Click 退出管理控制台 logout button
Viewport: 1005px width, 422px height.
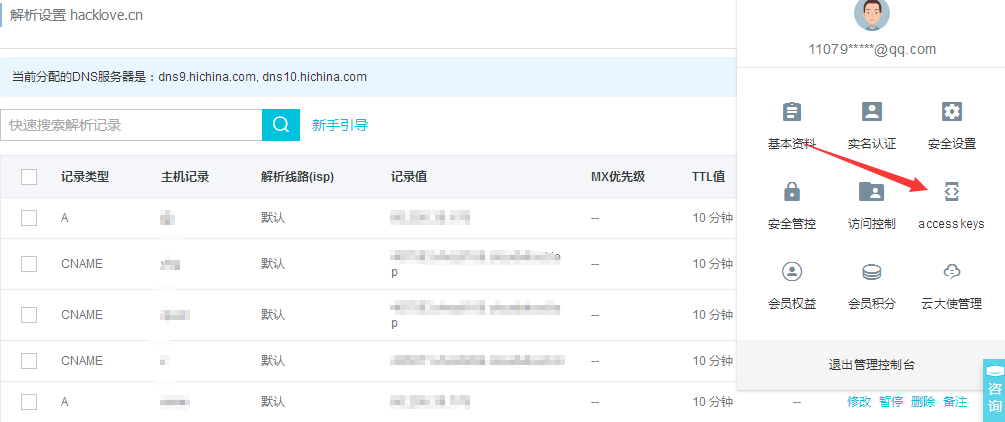[x=871, y=366]
